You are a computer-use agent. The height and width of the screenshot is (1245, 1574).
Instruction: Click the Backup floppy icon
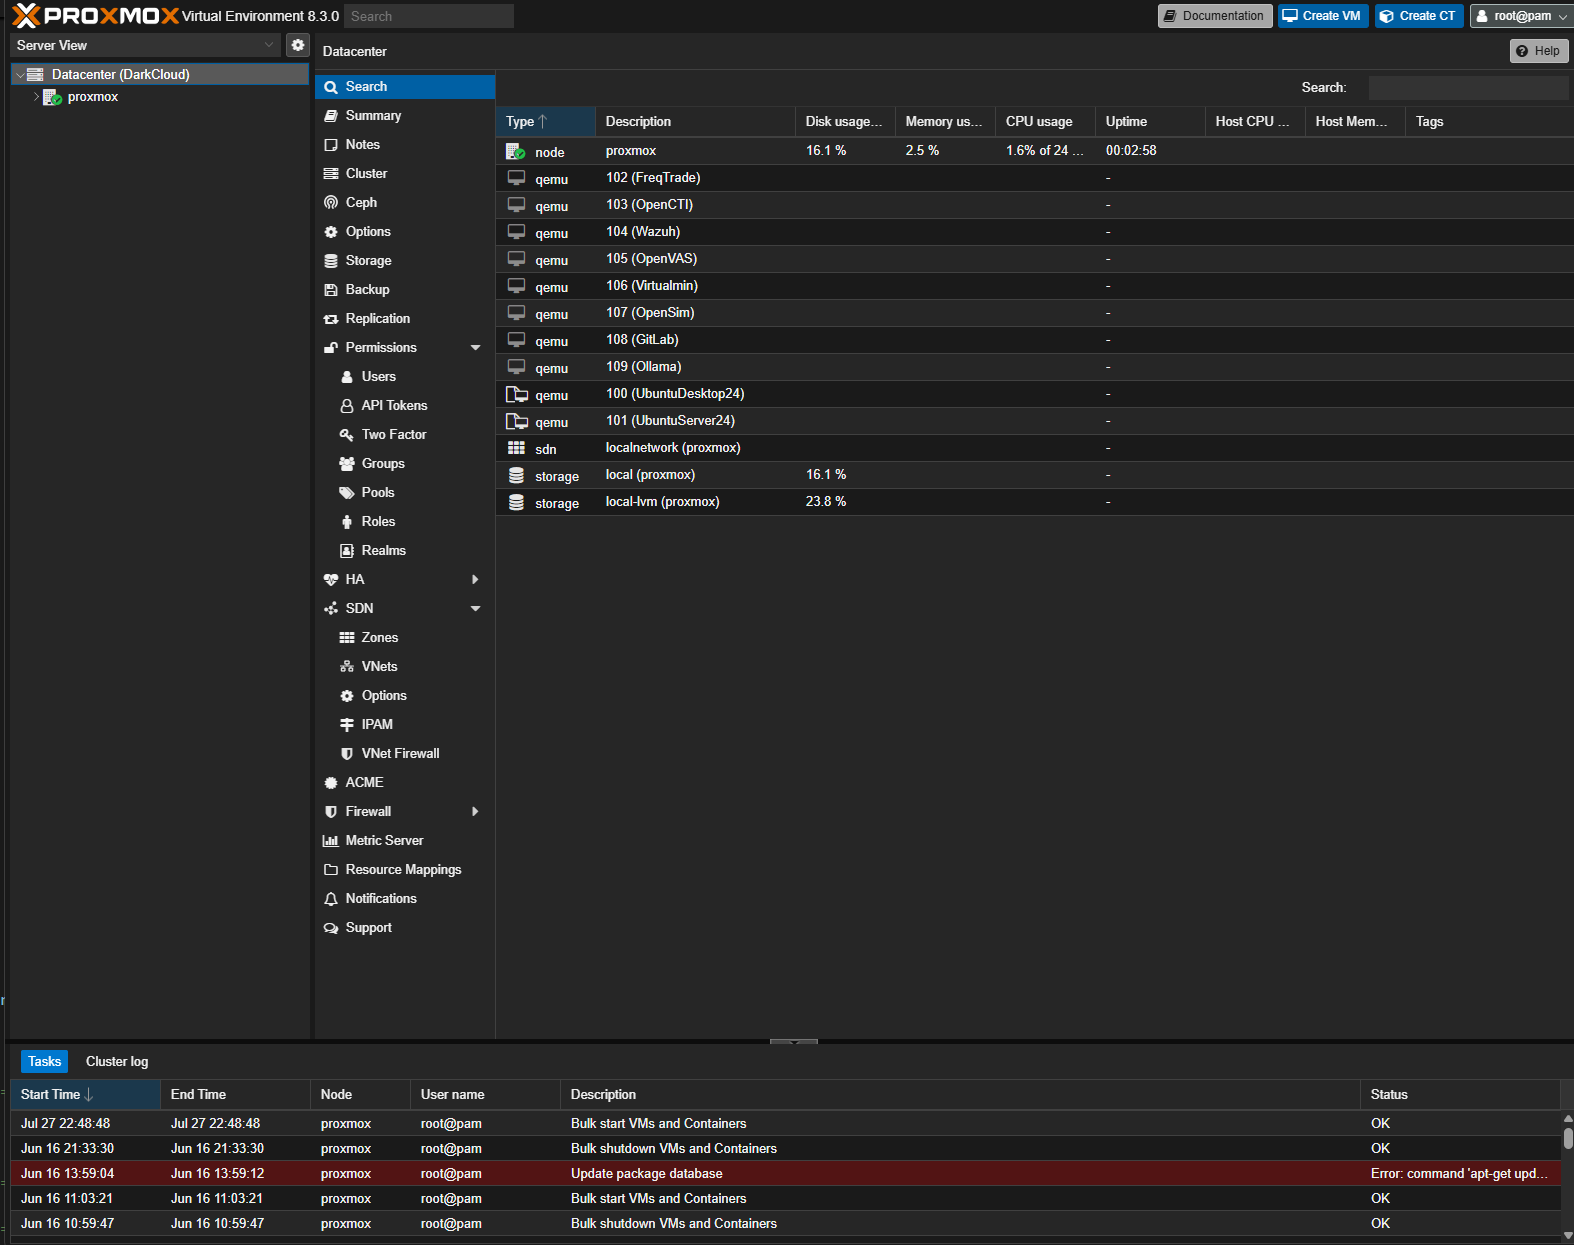[x=331, y=290]
